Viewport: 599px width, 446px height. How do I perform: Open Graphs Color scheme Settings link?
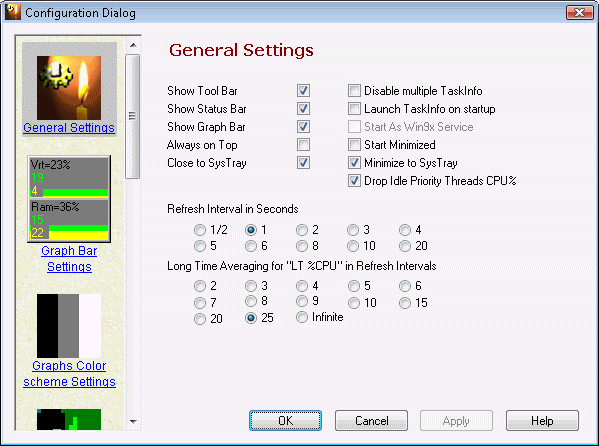[x=69, y=374]
